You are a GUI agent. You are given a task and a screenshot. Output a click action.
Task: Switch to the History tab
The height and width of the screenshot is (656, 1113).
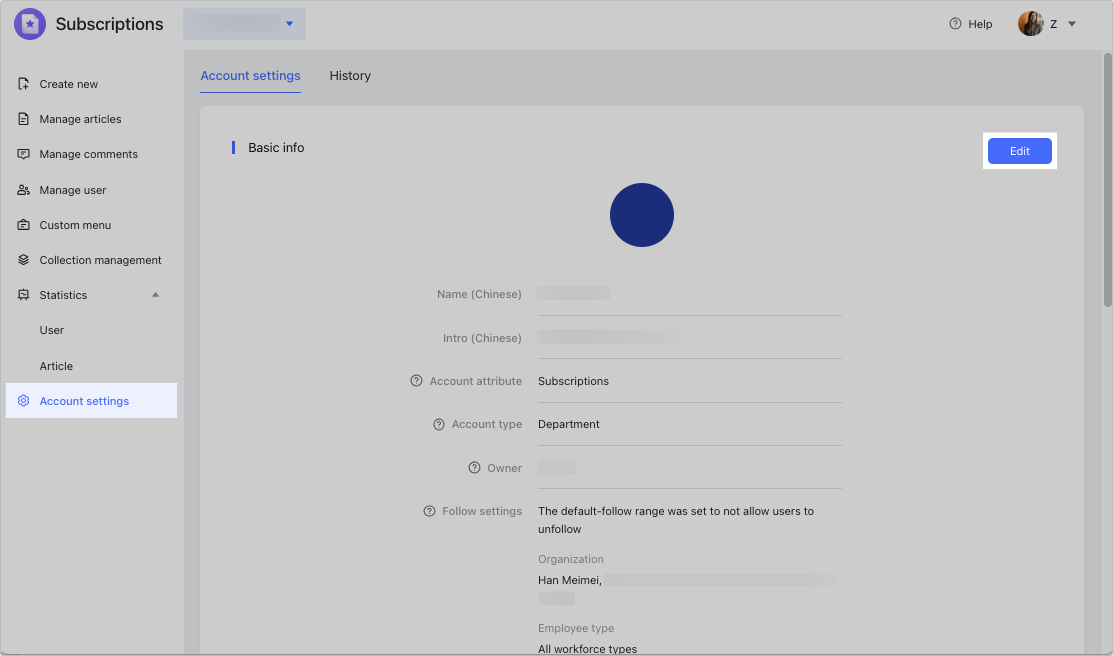tap(350, 75)
